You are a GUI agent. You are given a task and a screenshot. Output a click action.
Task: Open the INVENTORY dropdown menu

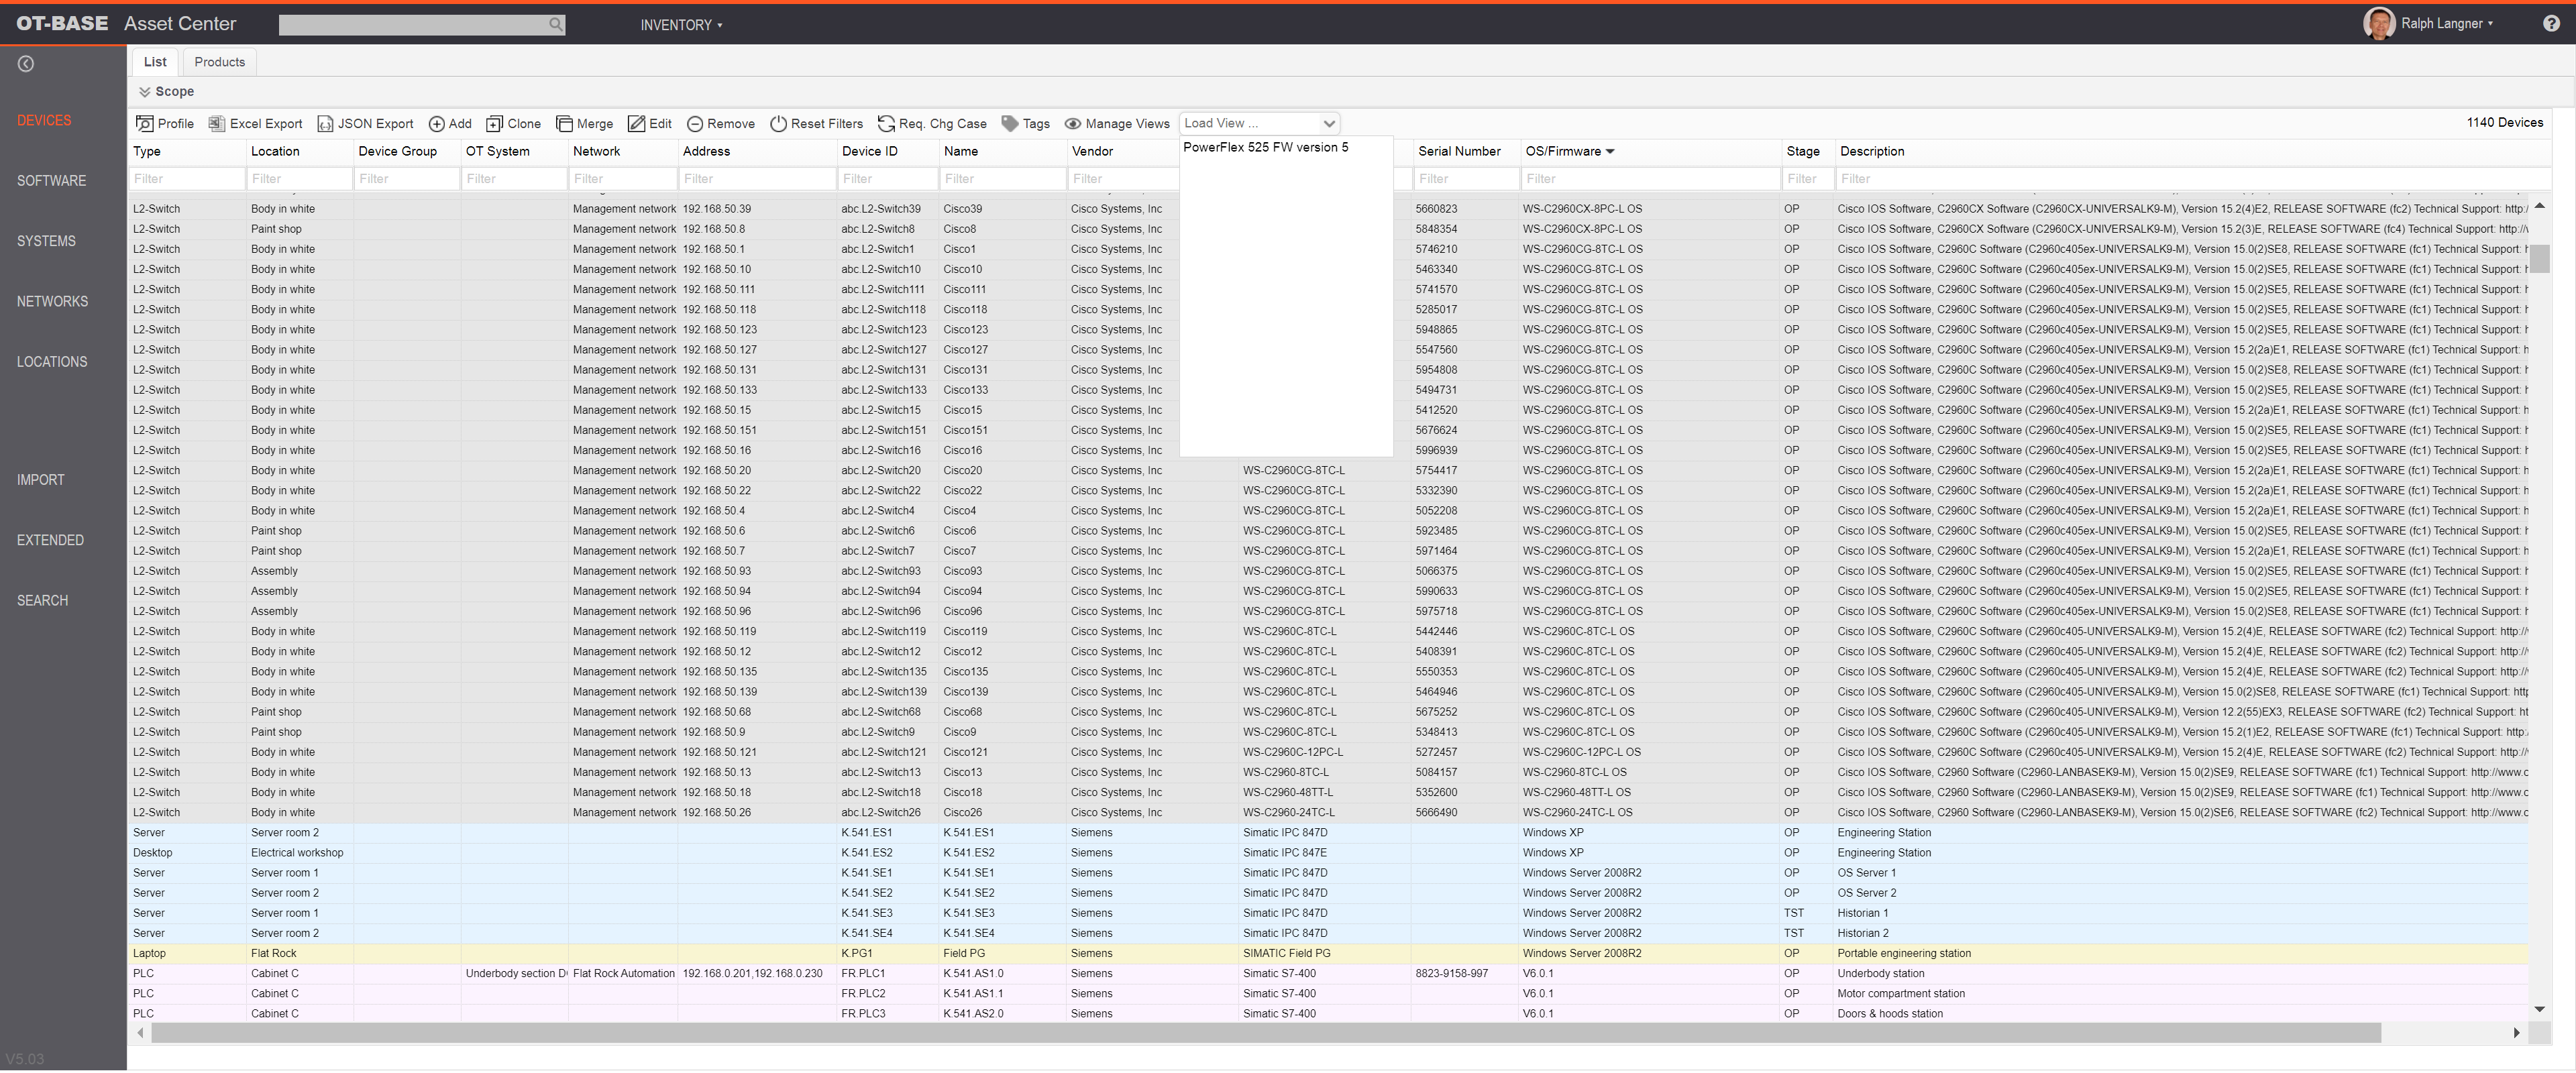coord(681,25)
